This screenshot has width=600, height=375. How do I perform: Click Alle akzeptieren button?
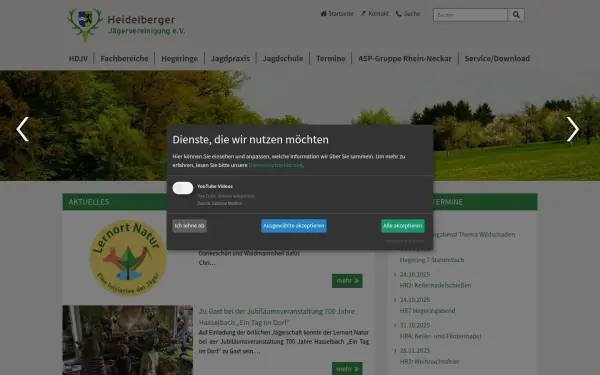coord(403,226)
